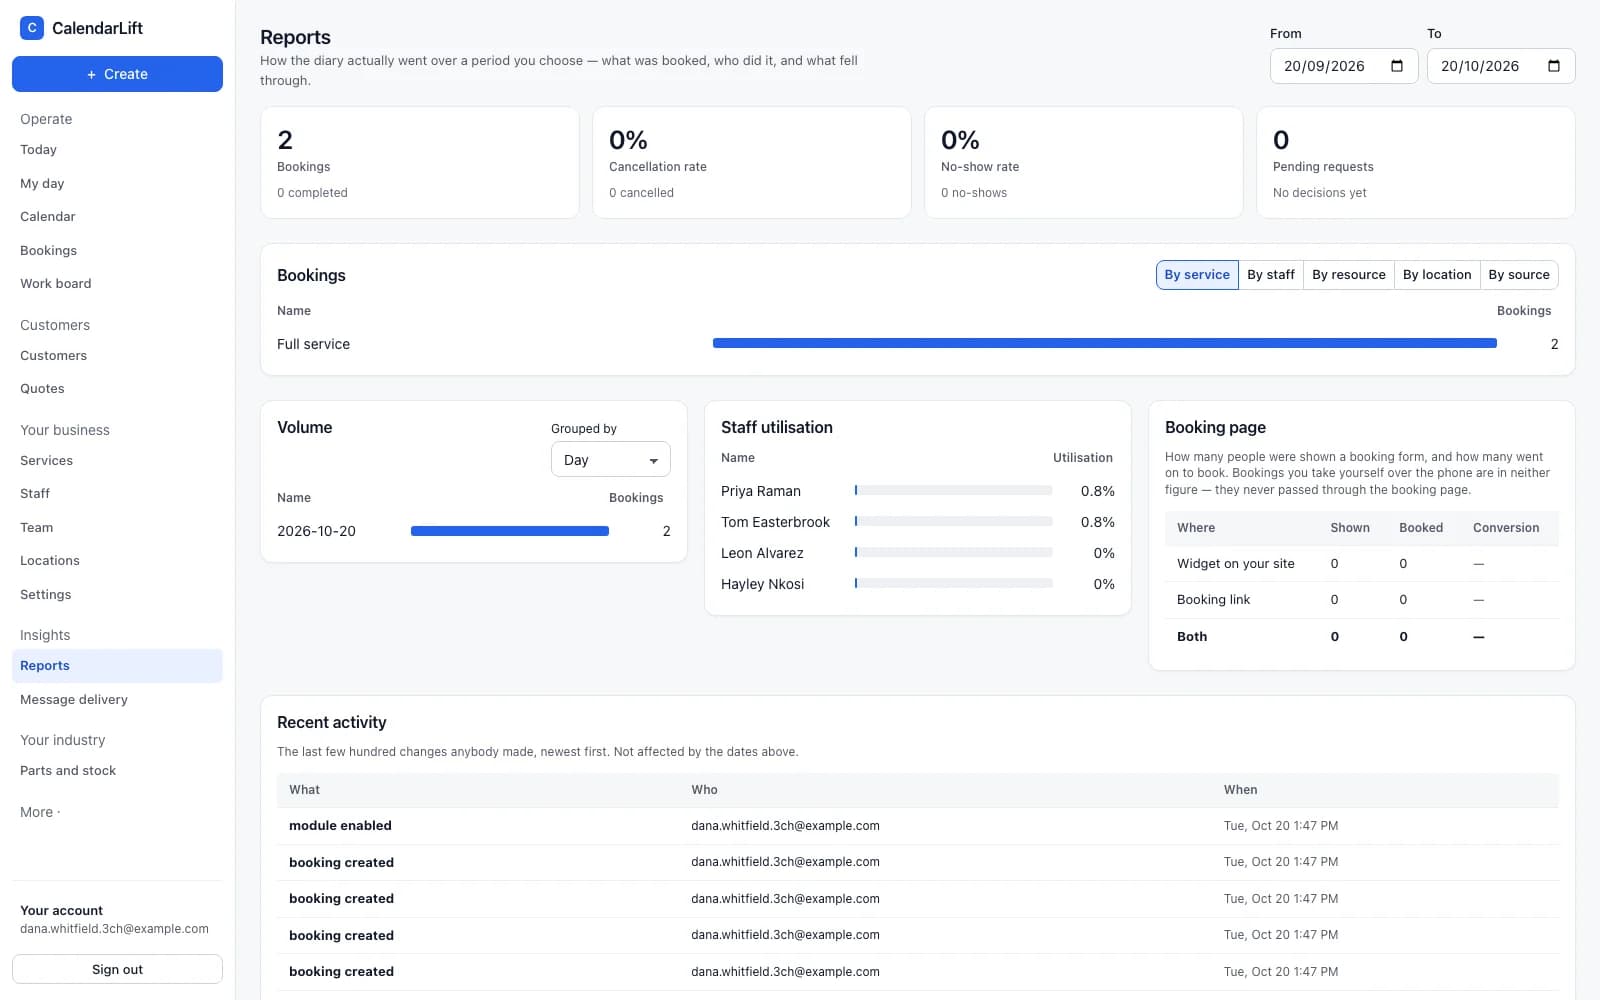Click Priya Raman's utilisation bar

(x=954, y=491)
